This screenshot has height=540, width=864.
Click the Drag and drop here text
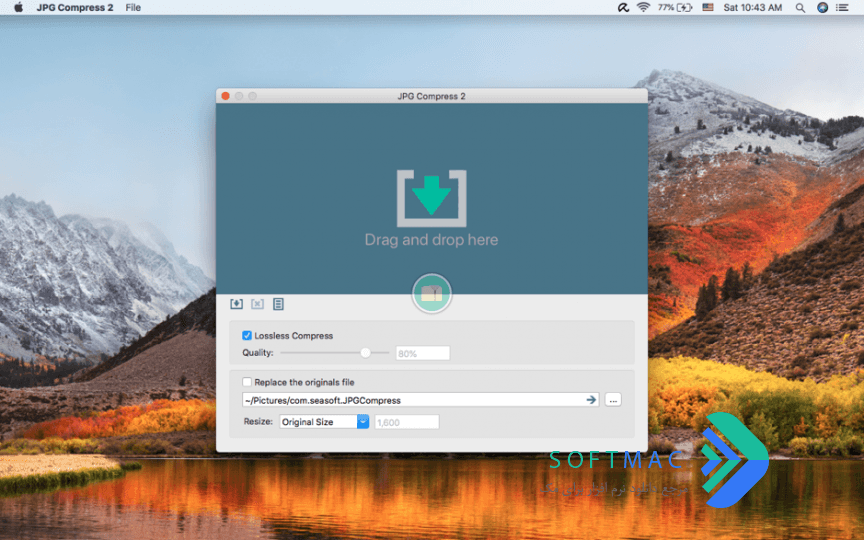pos(431,240)
